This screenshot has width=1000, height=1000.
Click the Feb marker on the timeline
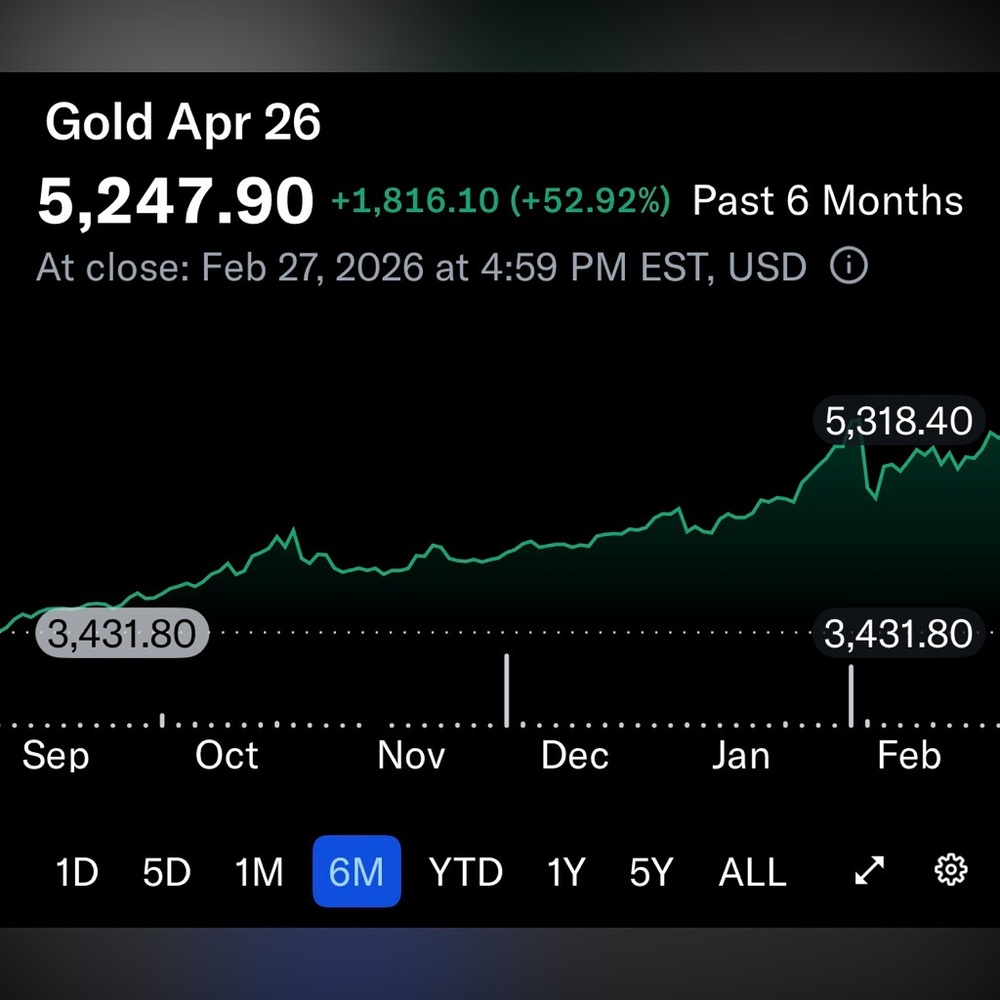(x=910, y=755)
